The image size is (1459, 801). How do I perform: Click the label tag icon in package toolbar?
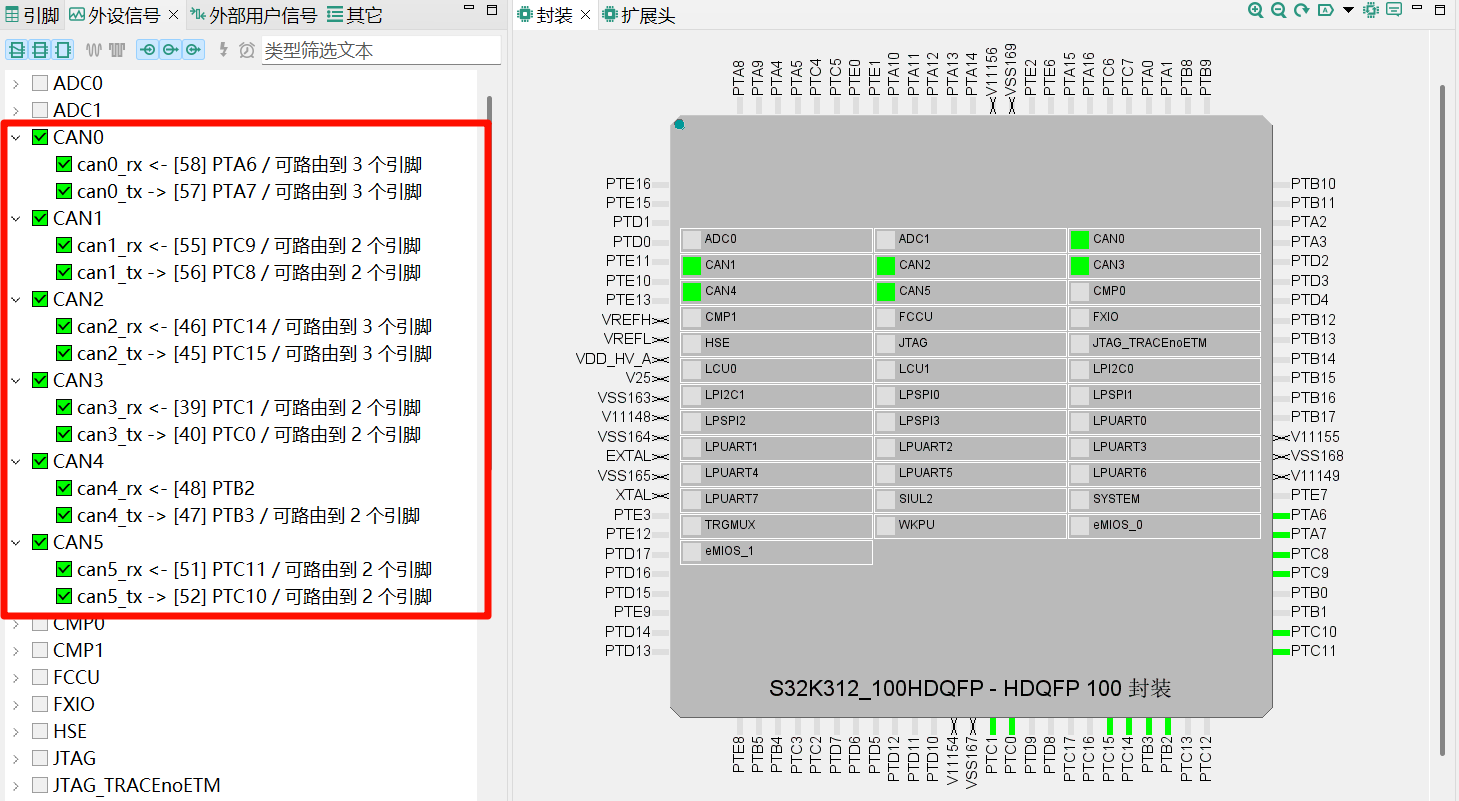[1325, 10]
